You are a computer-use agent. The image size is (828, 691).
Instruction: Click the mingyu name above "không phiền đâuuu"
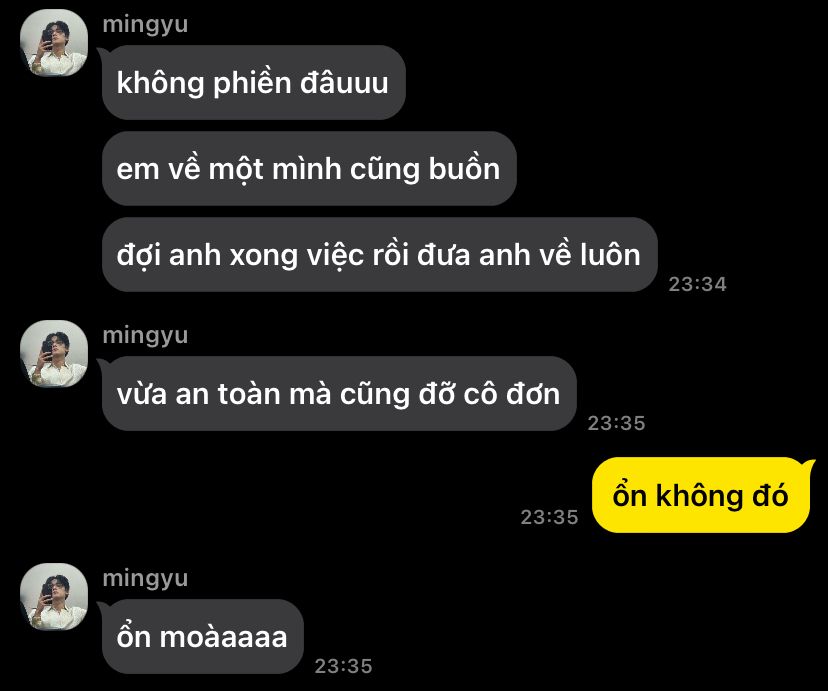pyautogui.click(x=145, y=25)
